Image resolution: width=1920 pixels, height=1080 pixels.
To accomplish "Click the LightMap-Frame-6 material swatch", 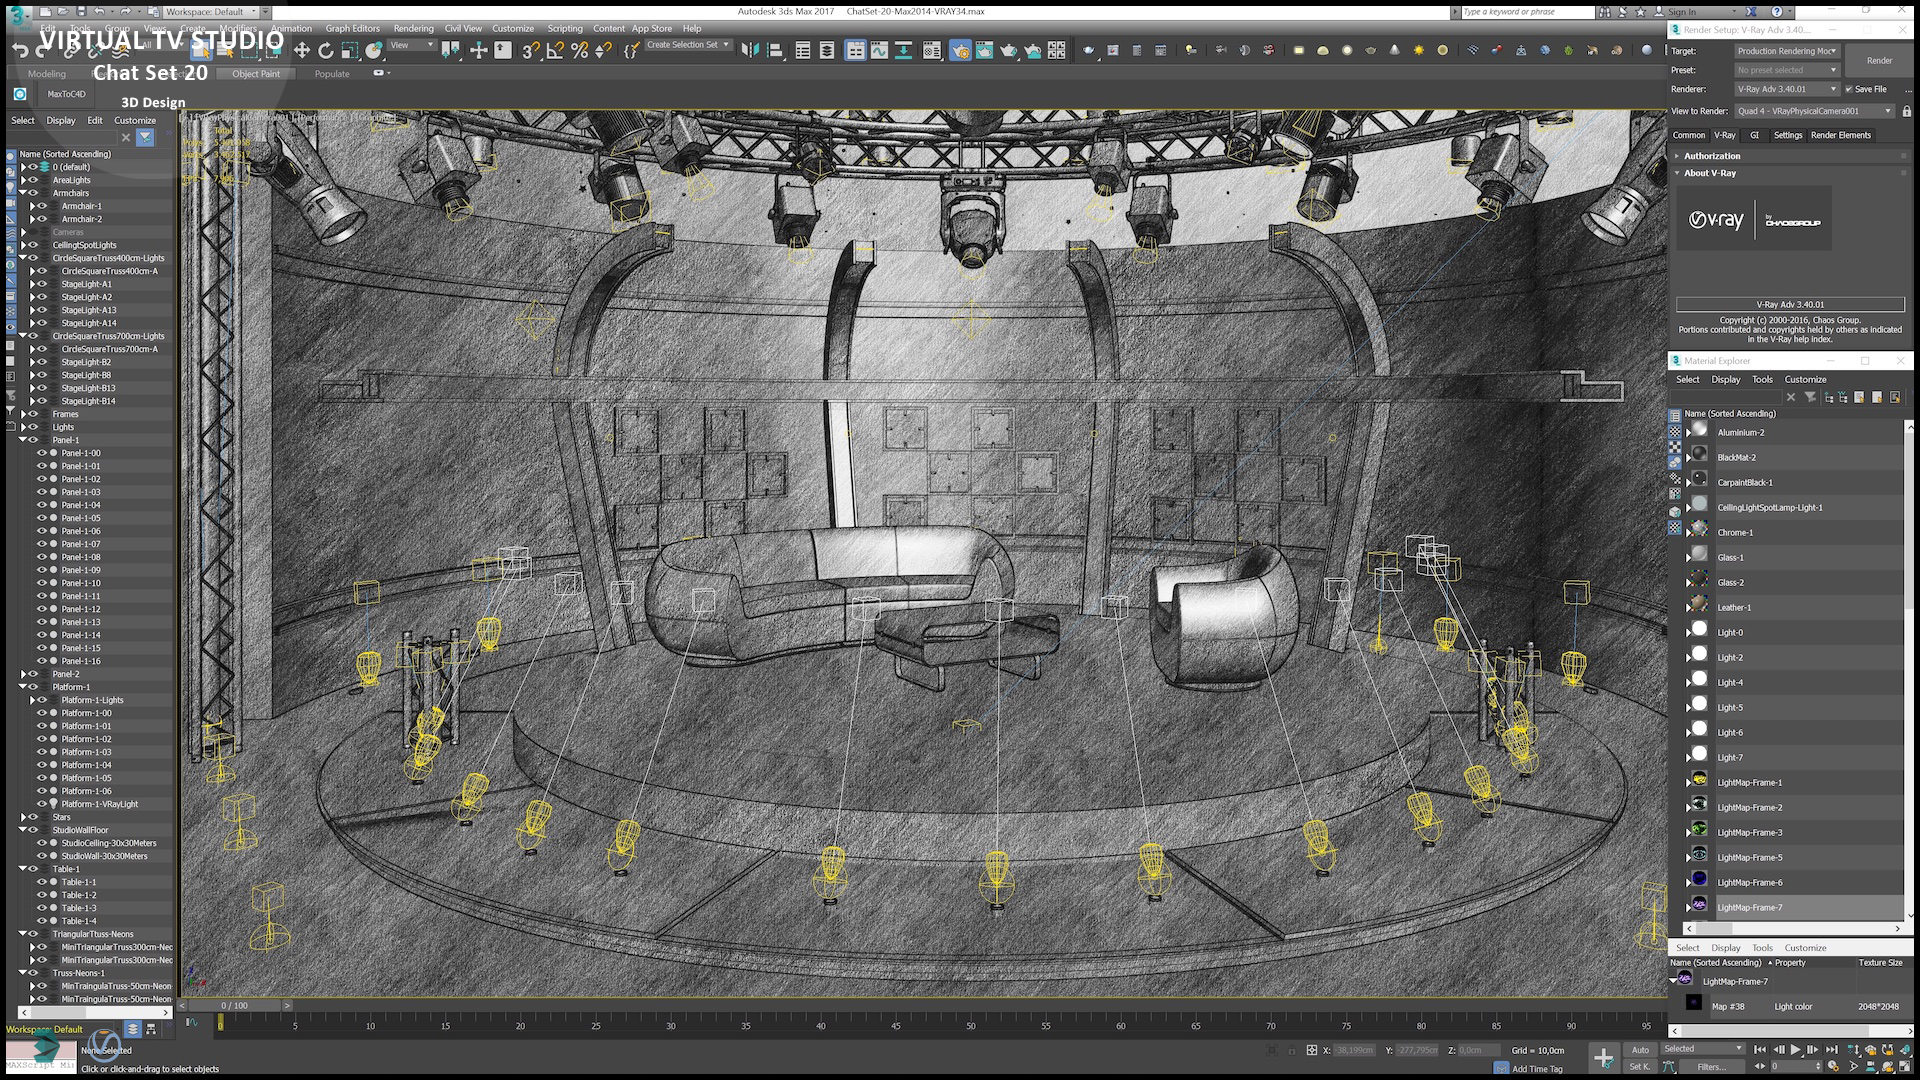I will (1699, 879).
